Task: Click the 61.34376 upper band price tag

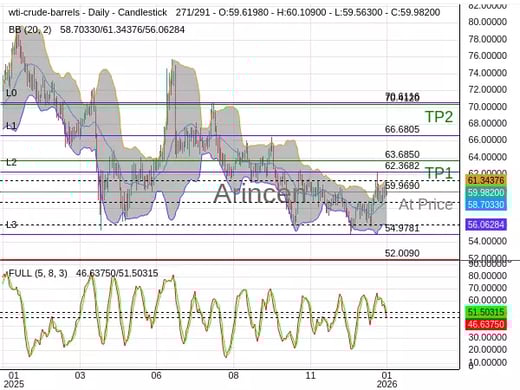Action: [486, 181]
